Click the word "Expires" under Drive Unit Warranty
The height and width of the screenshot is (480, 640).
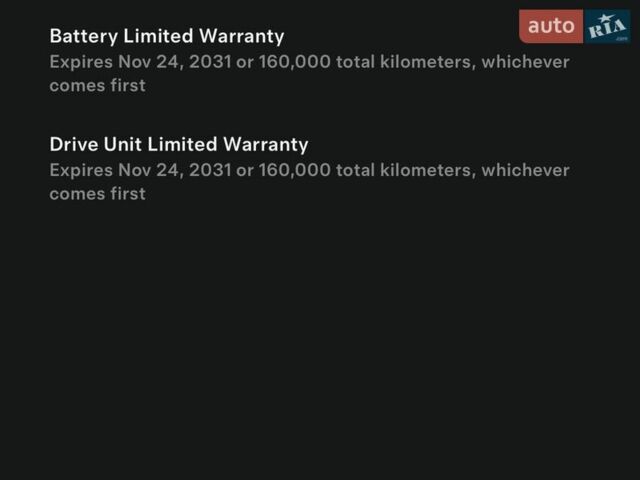pos(81,170)
